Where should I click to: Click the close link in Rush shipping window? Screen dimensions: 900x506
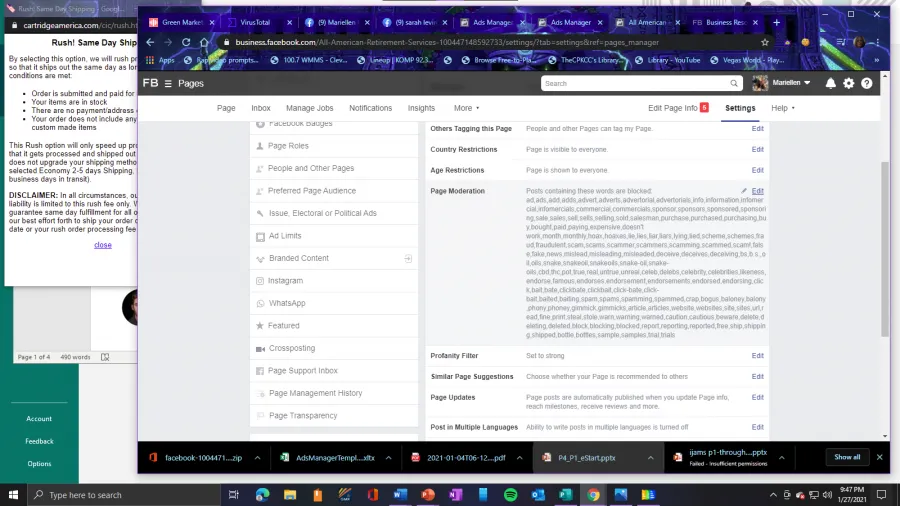[103, 245]
